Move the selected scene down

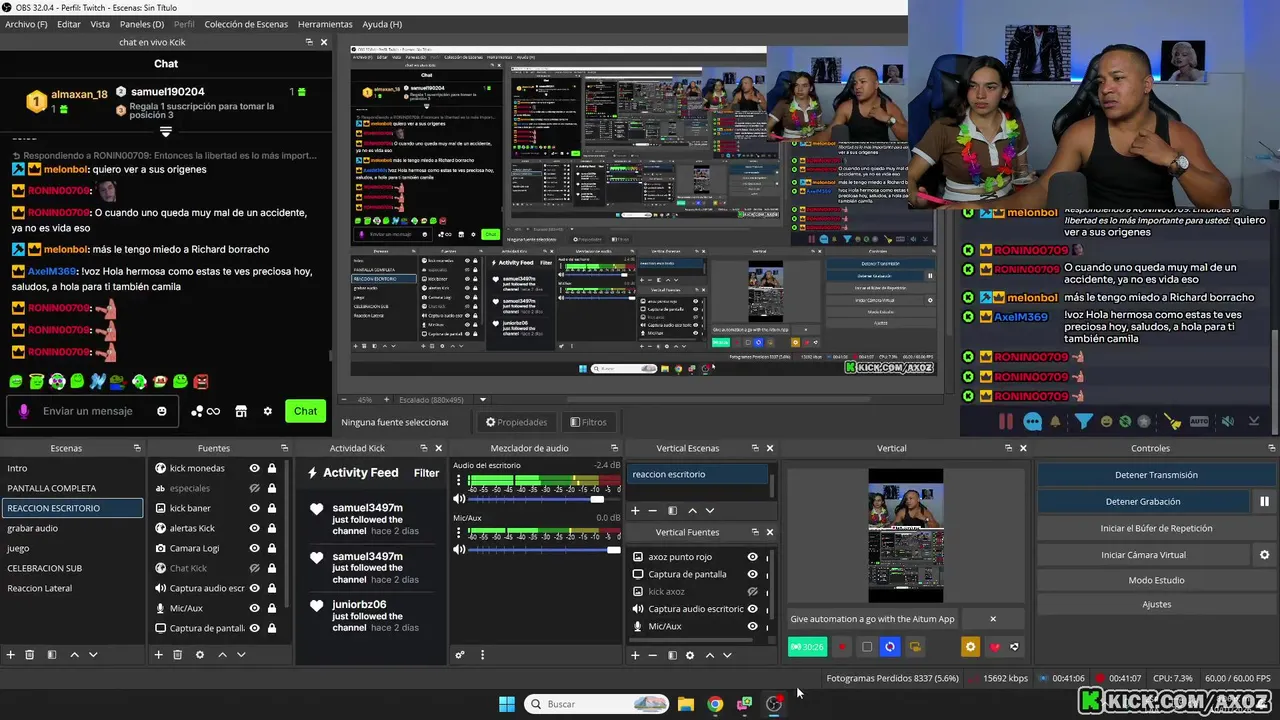pos(93,655)
